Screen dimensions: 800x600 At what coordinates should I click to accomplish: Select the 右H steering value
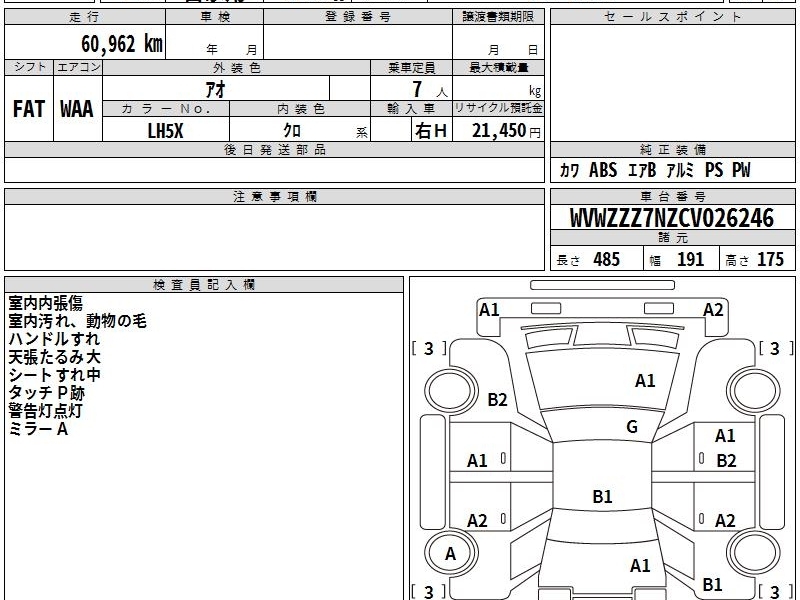click(431, 131)
